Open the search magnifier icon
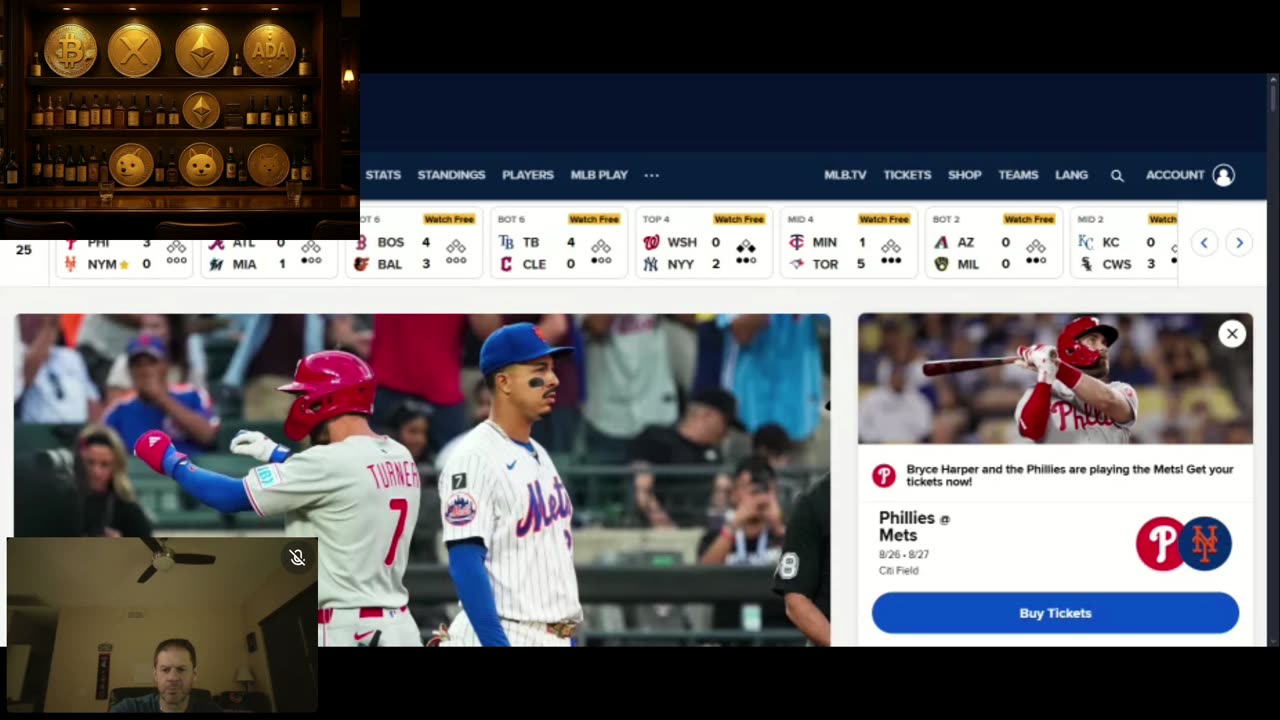The image size is (1280, 720). pos(1117,175)
